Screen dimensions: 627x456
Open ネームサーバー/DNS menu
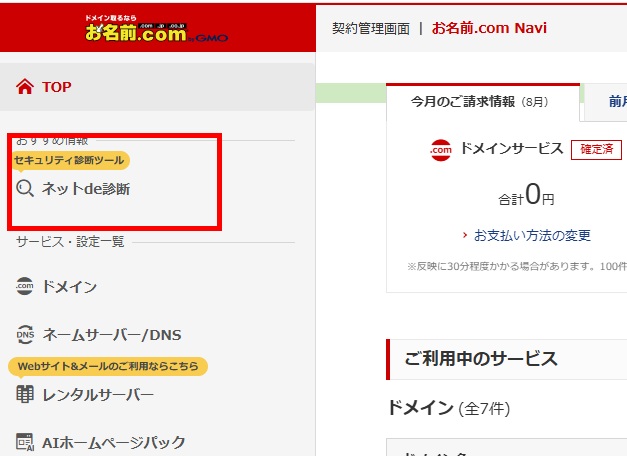112,335
